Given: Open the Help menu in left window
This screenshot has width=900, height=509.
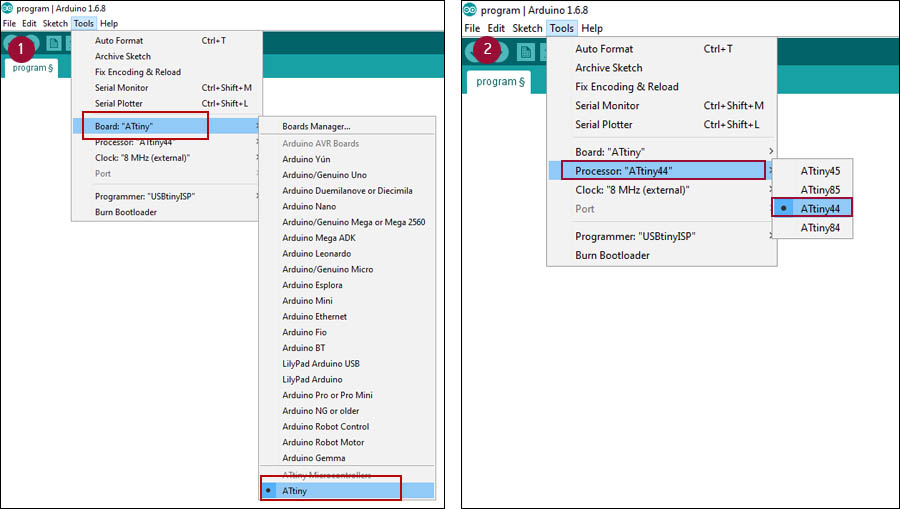Looking at the screenshot, I should (x=108, y=24).
